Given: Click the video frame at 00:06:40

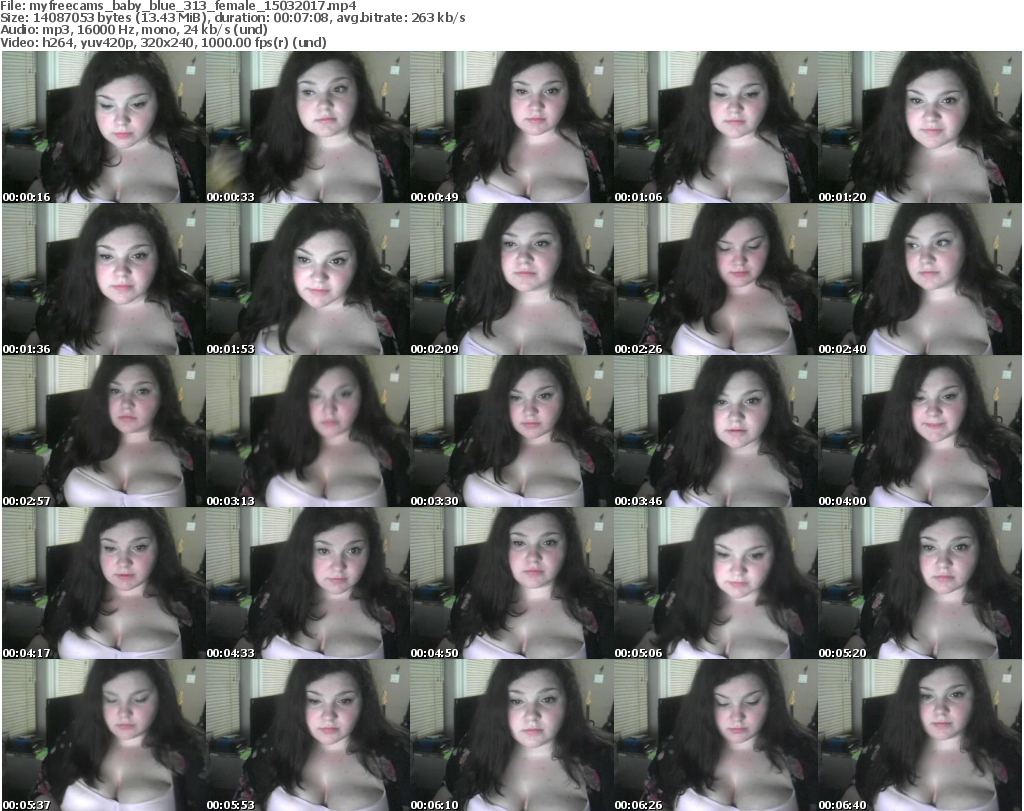Looking at the screenshot, I should click(x=920, y=735).
